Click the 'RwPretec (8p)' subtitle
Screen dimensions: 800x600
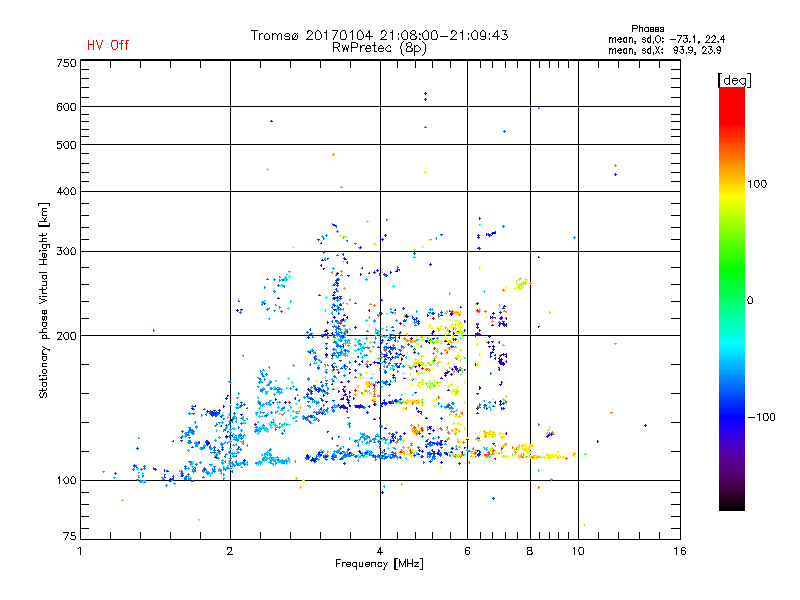(x=379, y=48)
